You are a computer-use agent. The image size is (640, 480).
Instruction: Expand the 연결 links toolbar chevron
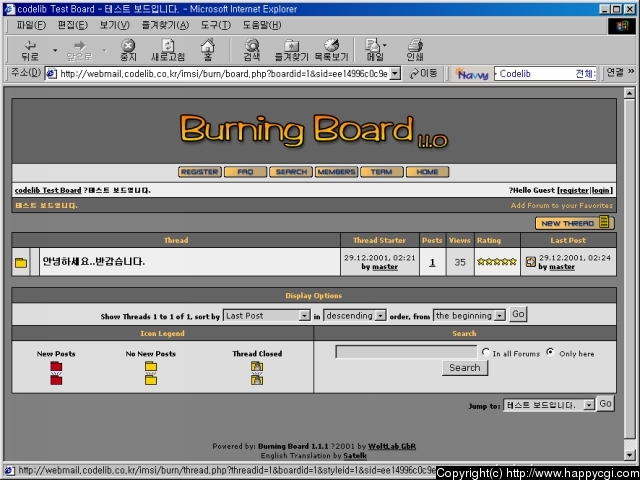coord(631,71)
